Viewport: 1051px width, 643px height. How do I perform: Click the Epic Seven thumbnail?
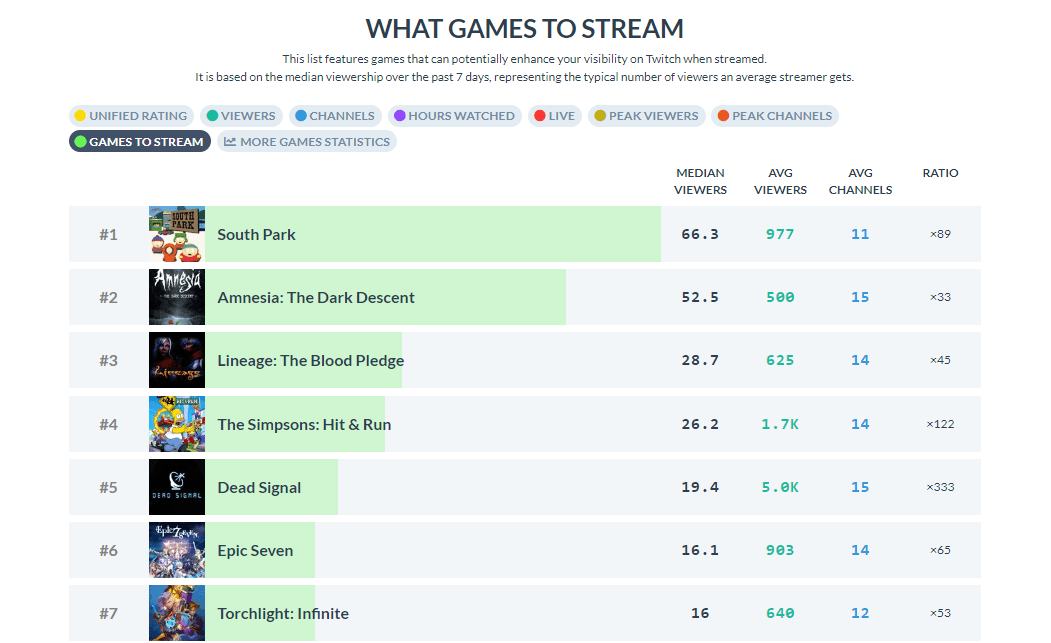(176, 550)
